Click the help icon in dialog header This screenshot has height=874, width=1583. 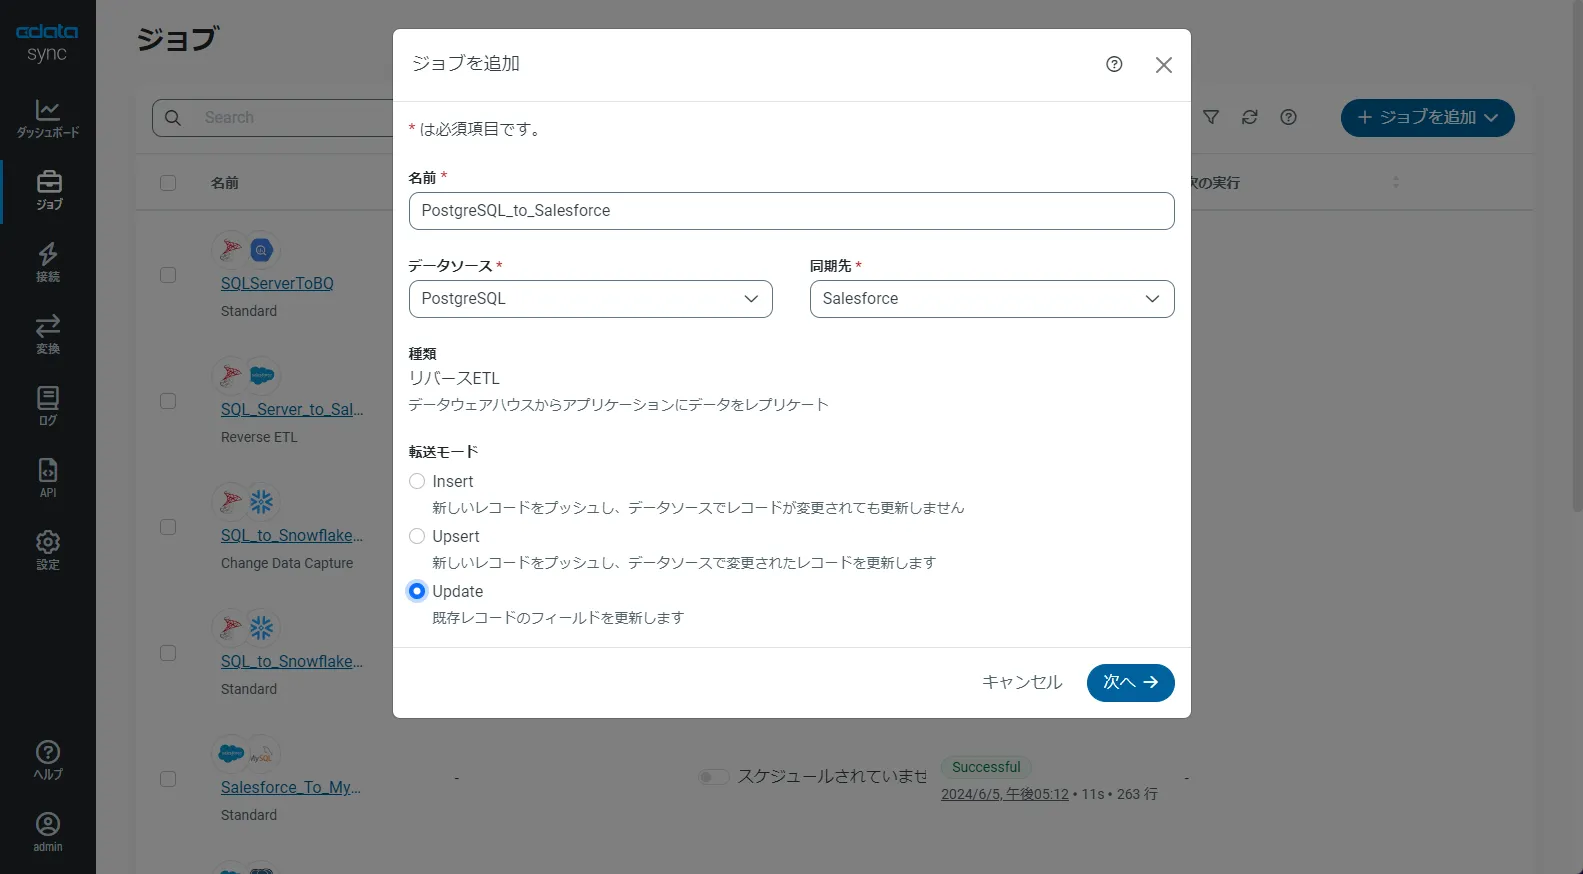coord(1114,64)
